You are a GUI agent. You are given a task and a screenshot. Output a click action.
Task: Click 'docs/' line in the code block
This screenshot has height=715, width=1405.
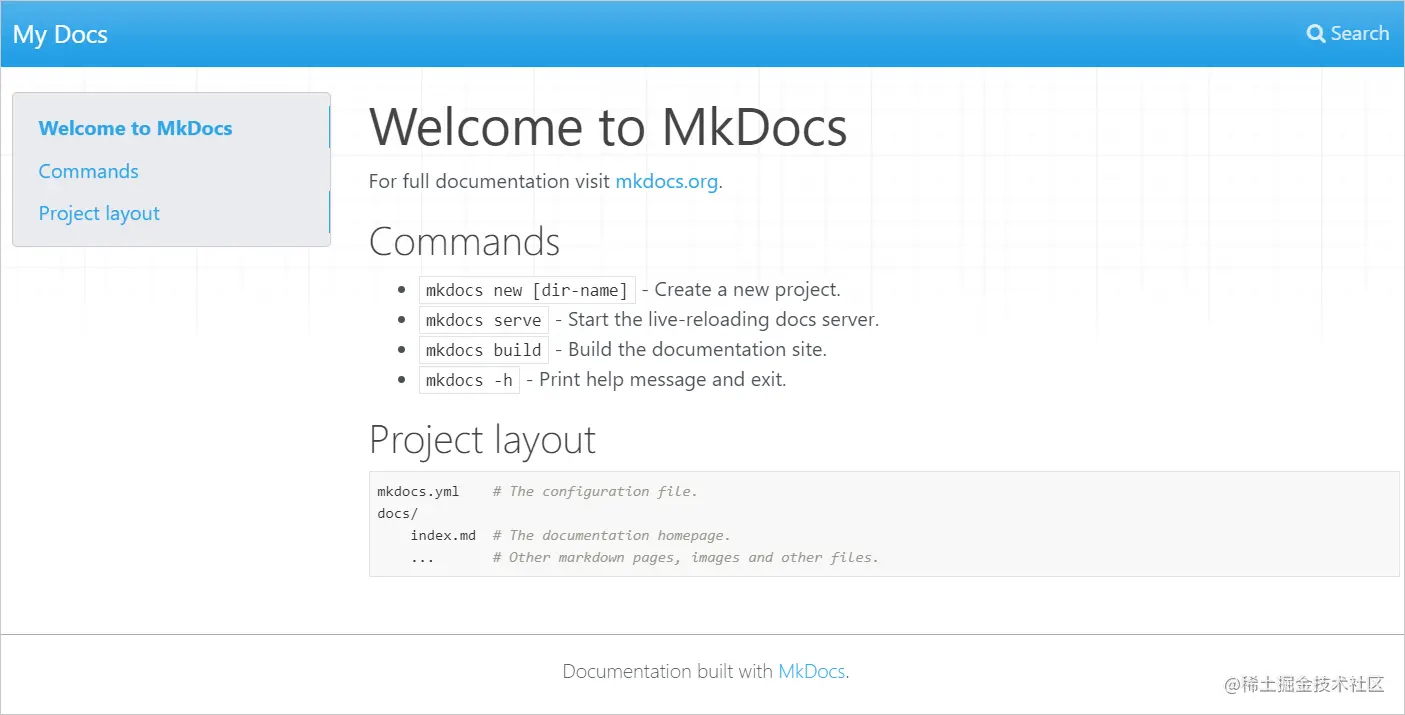tap(397, 513)
